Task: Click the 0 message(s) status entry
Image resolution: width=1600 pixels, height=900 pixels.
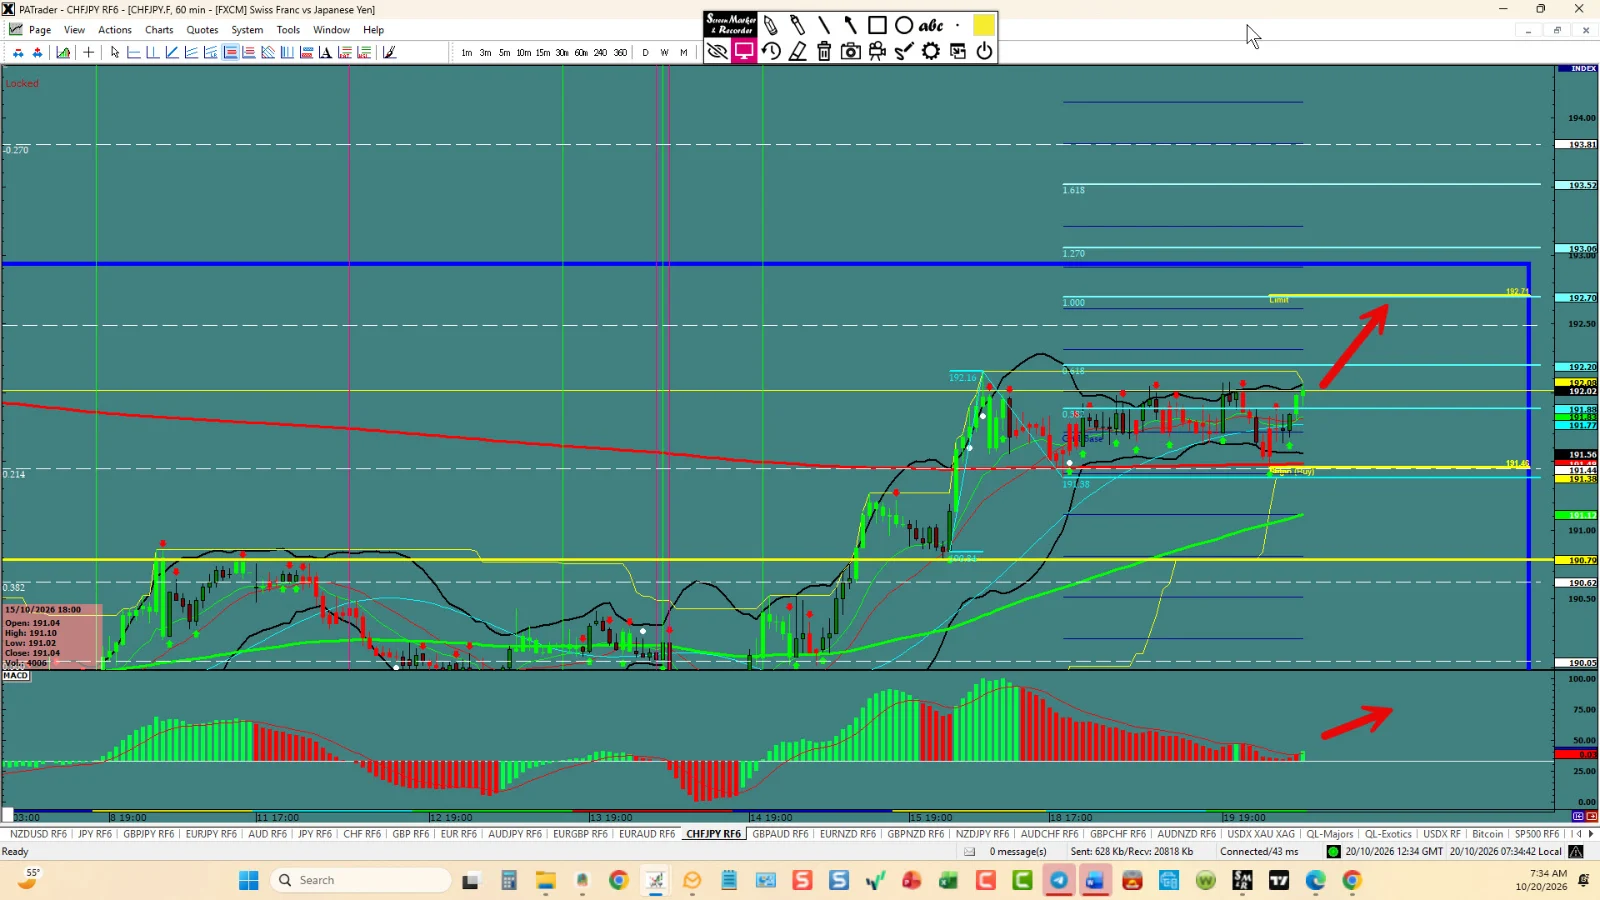Action: (x=1018, y=852)
